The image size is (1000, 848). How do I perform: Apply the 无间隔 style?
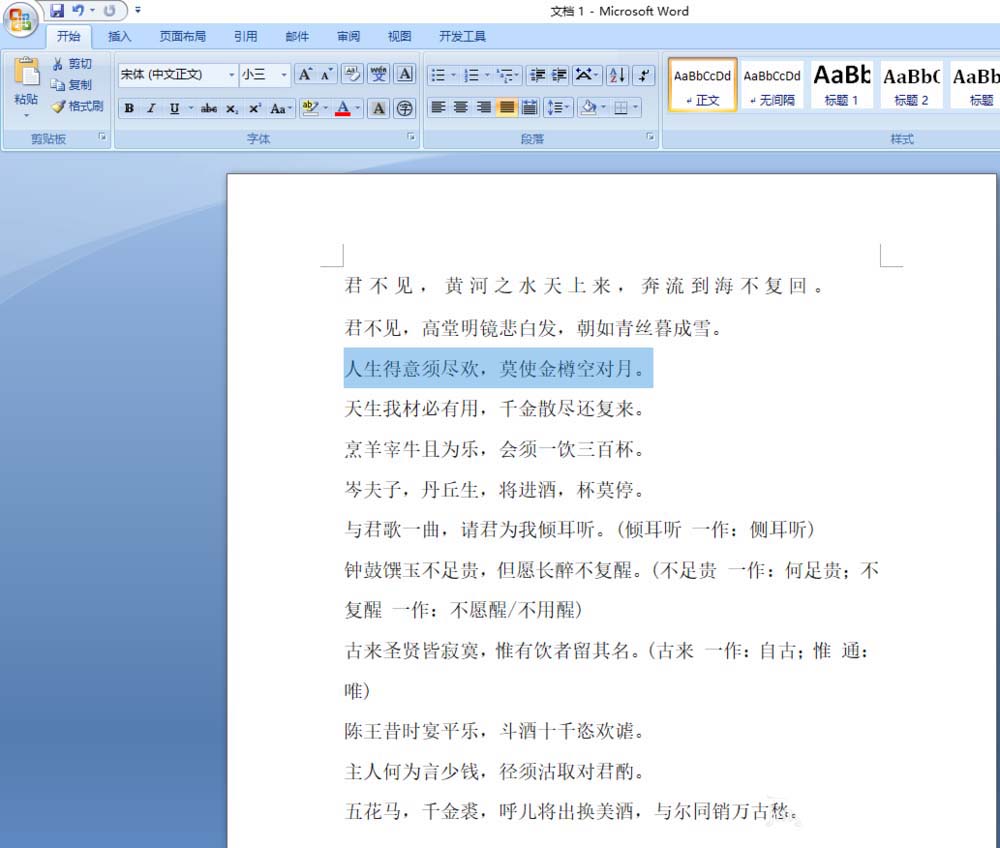point(772,85)
